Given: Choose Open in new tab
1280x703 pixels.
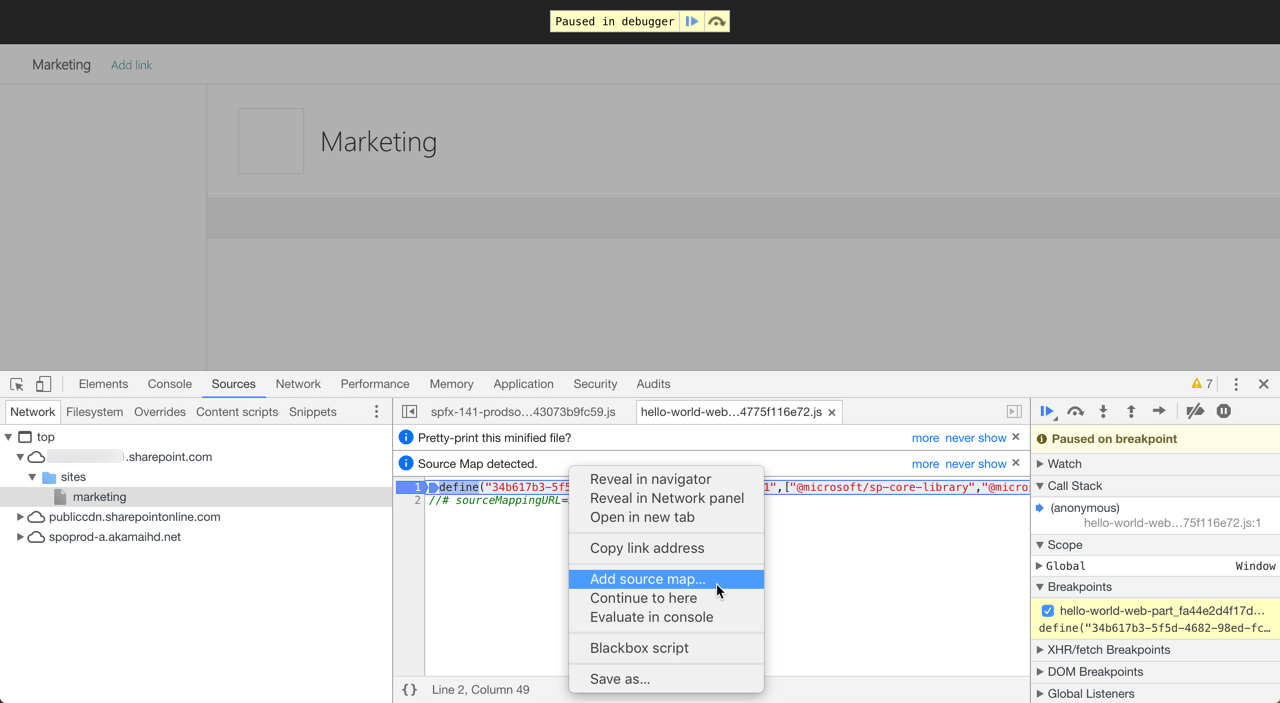Looking at the screenshot, I should (666, 517).
